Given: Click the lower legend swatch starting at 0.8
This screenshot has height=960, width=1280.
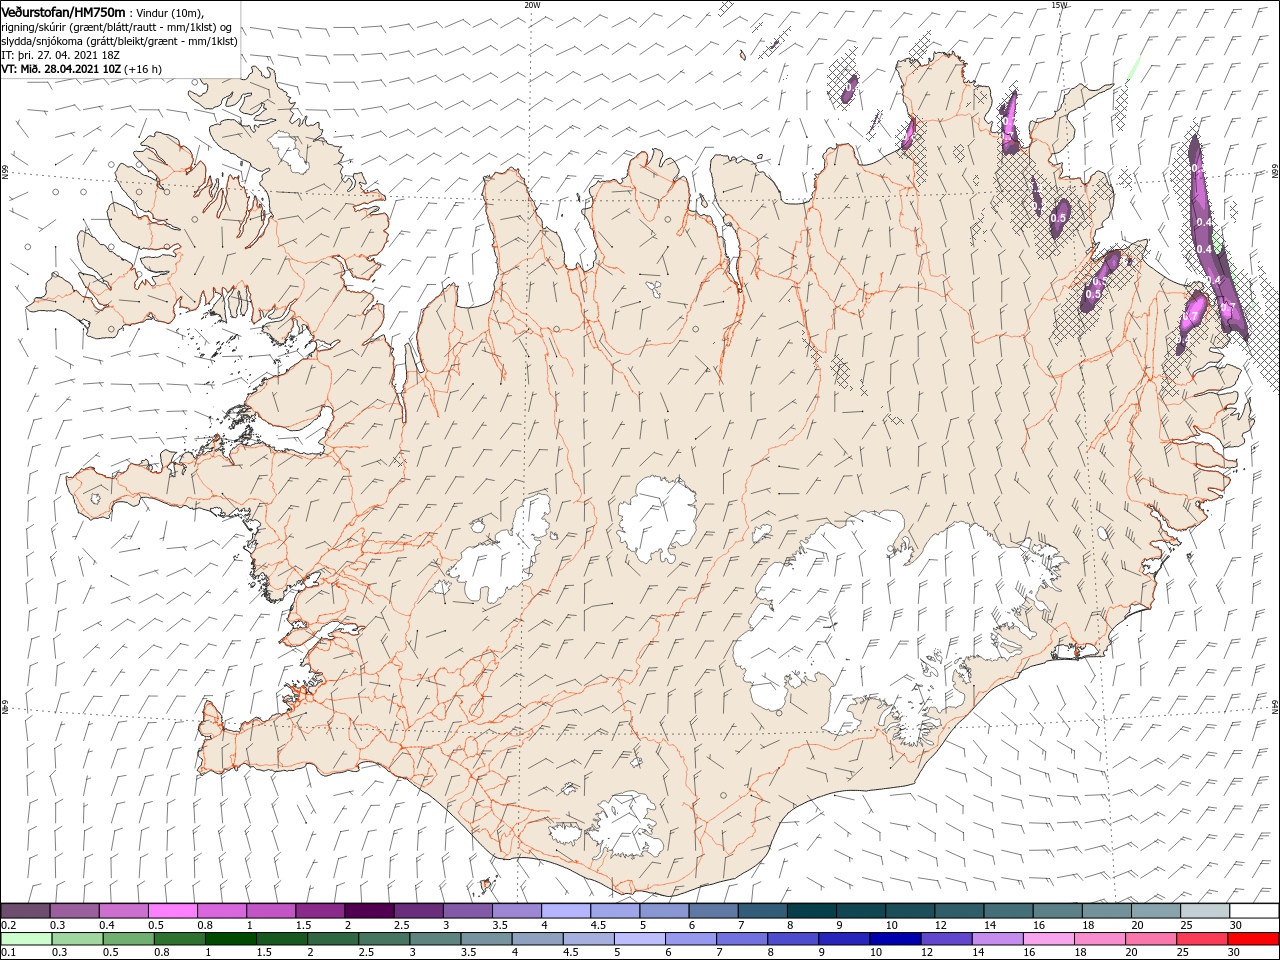Looking at the screenshot, I should (179, 939).
